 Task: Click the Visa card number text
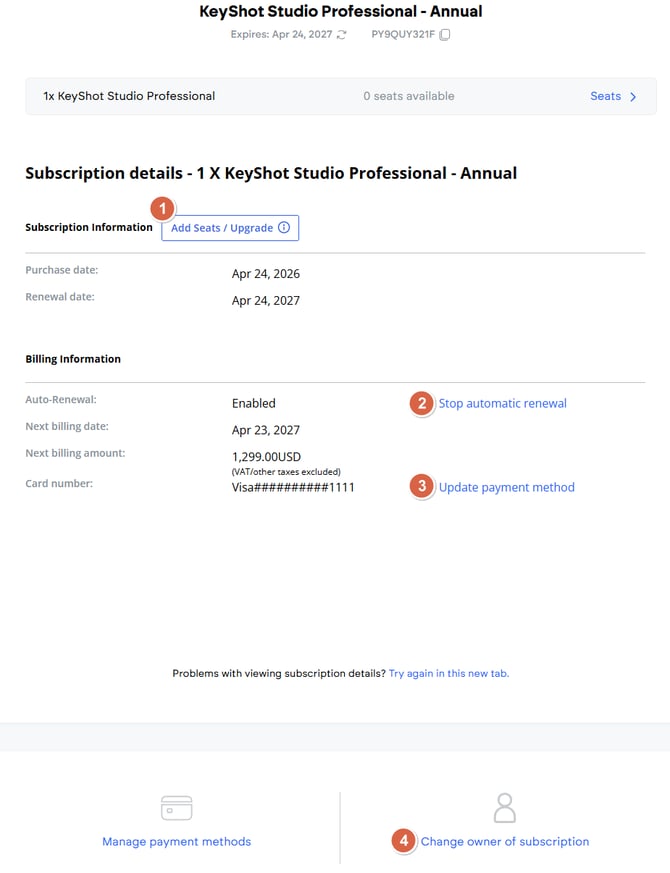(293, 487)
